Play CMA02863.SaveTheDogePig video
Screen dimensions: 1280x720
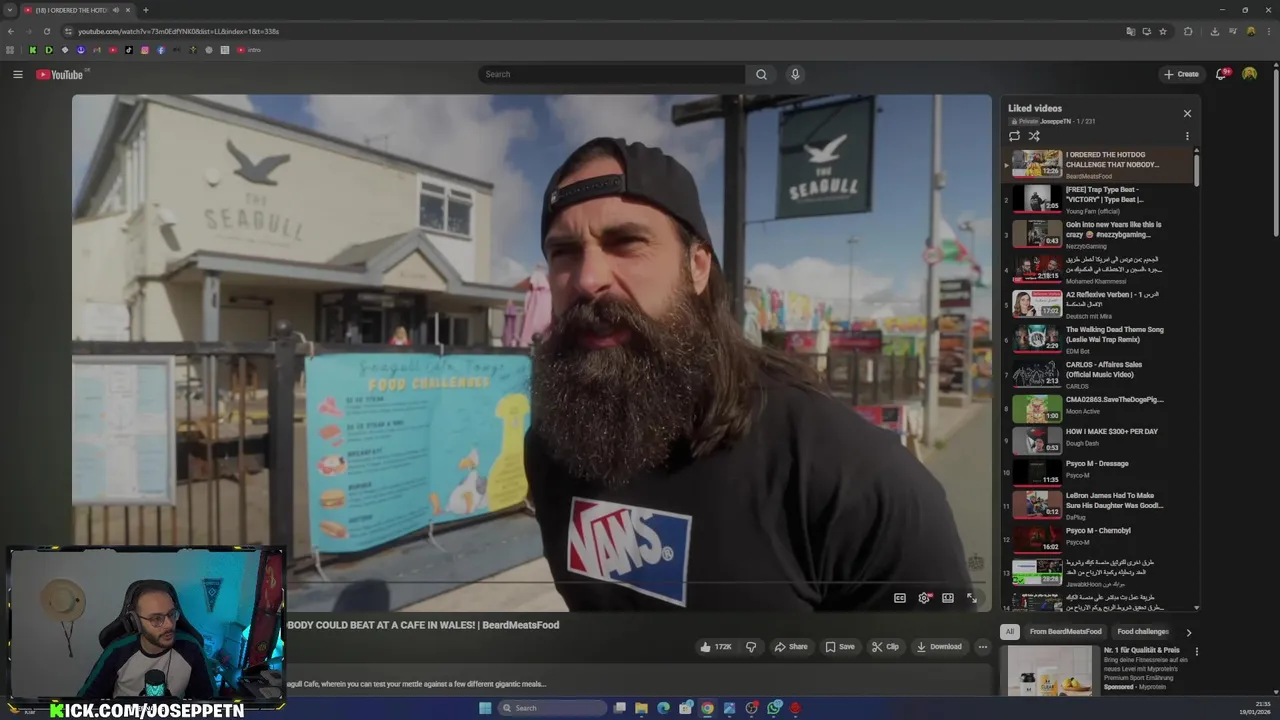click(1100, 408)
